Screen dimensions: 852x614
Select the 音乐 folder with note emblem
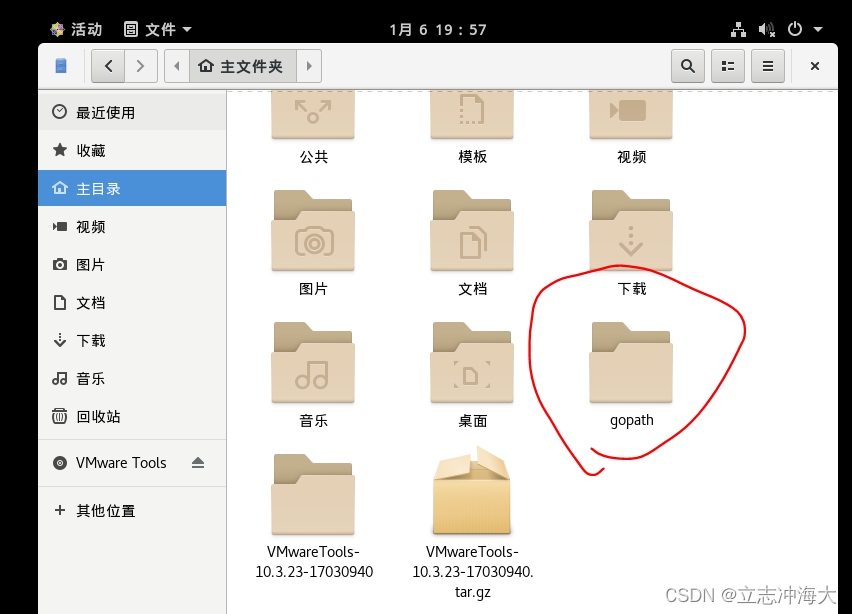(x=313, y=362)
